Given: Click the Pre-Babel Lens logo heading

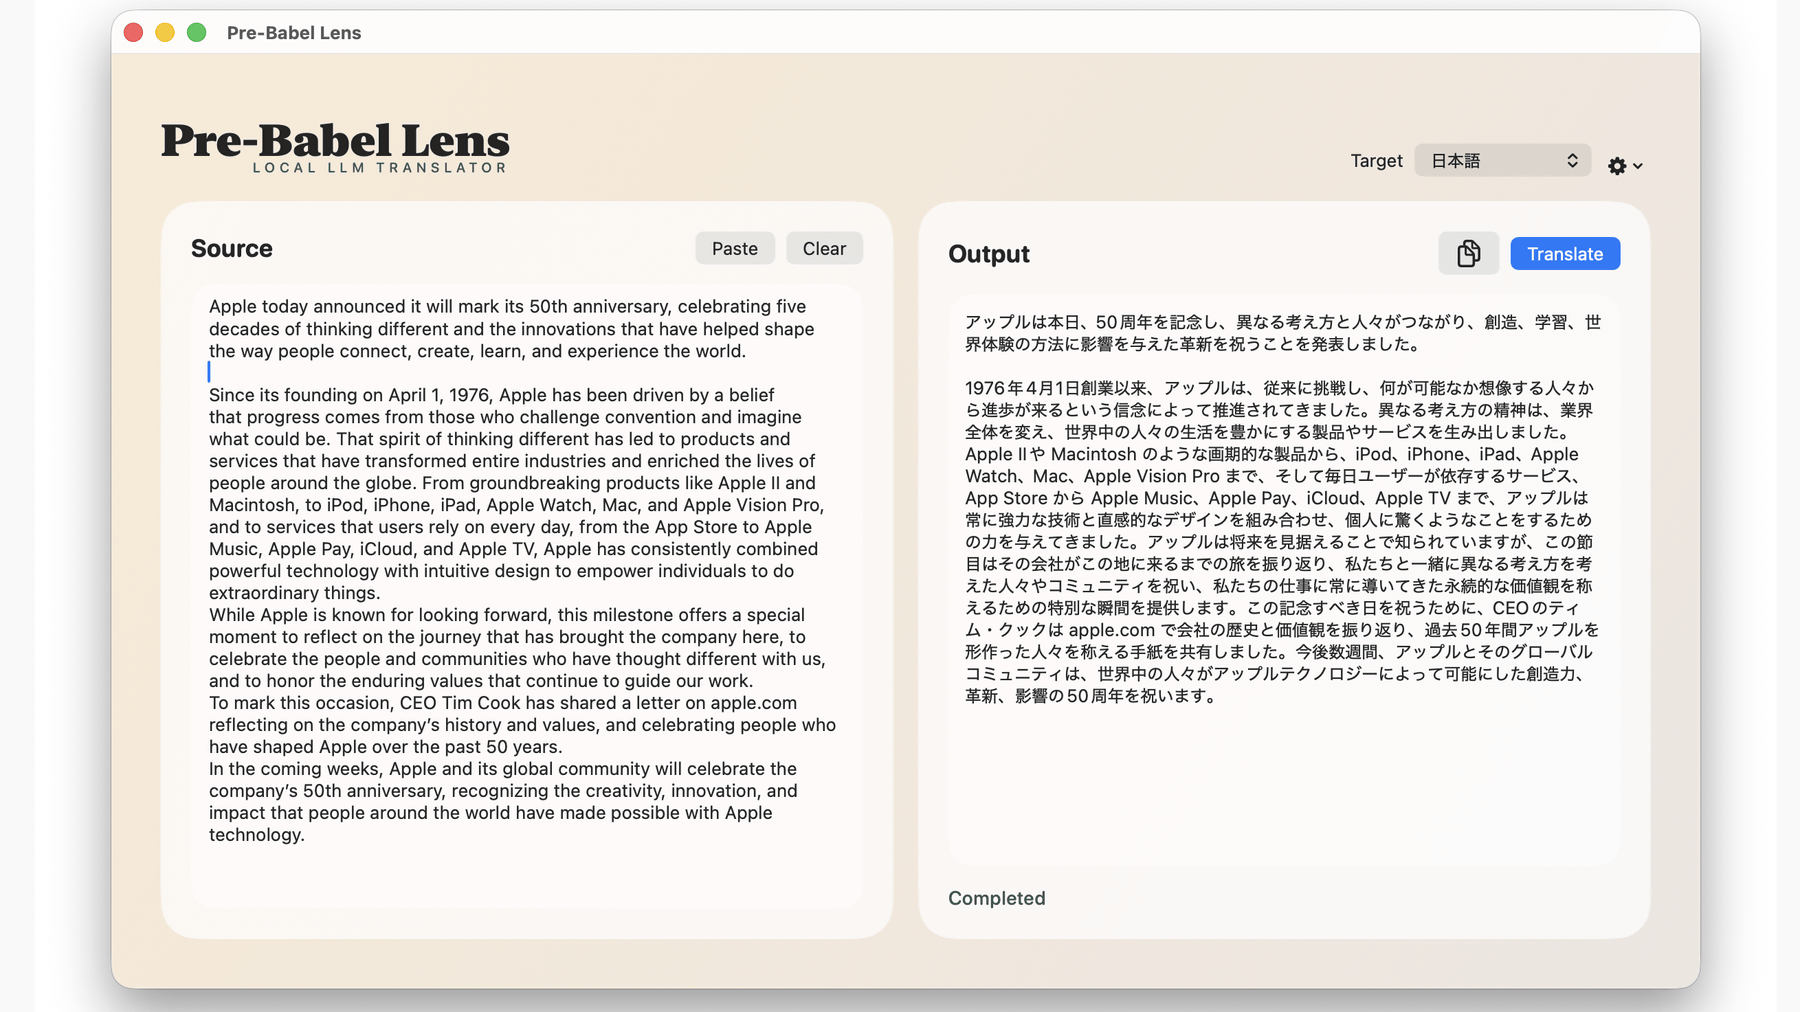Looking at the screenshot, I should click(x=335, y=141).
